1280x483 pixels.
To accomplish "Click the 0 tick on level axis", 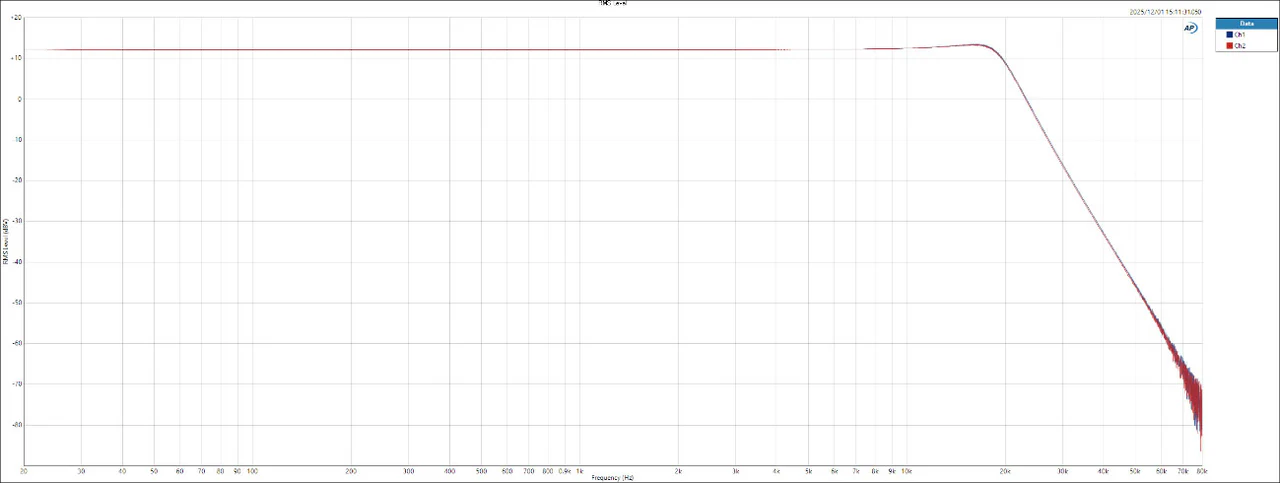I will click(x=19, y=99).
